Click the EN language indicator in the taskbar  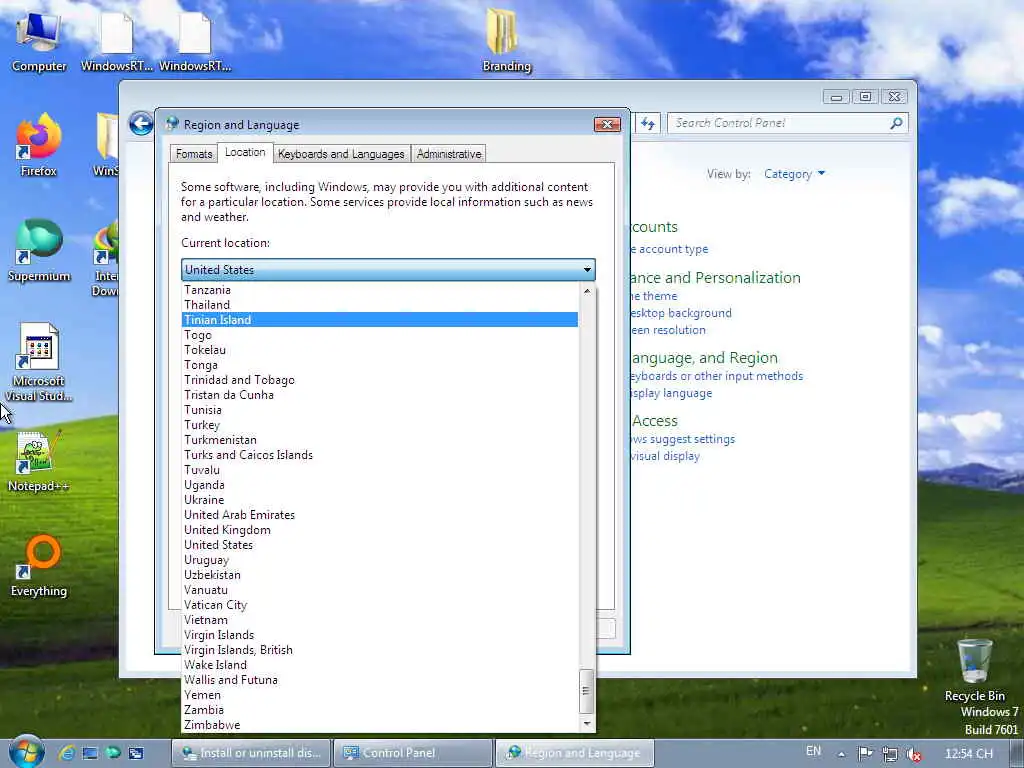[x=813, y=751]
